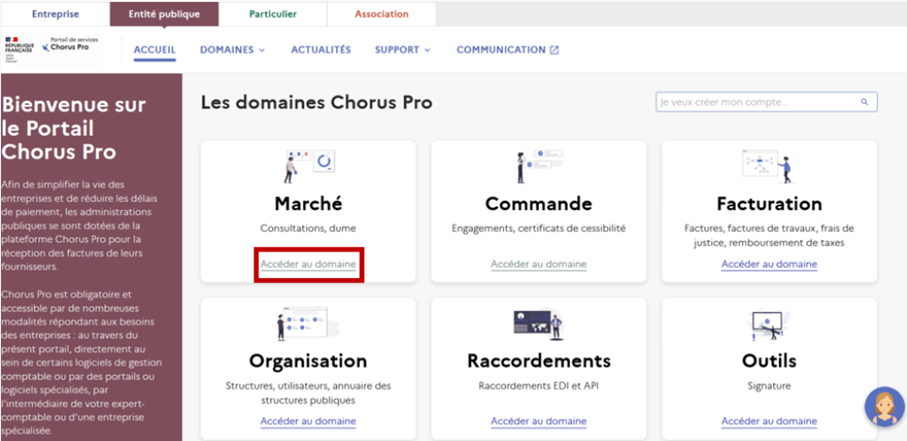Click 'Raccordements EDI et API' text
The image size is (907, 441).
click(x=539, y=385)
